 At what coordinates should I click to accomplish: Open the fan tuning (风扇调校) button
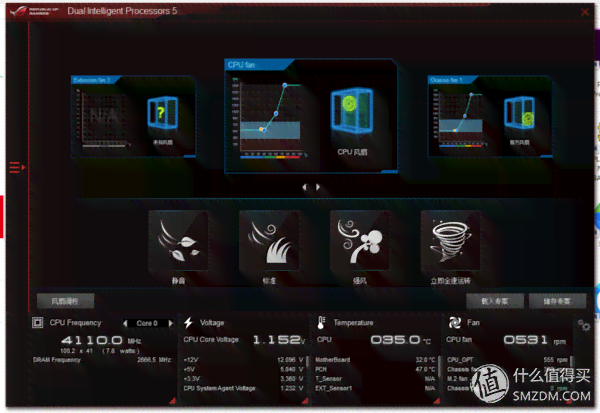click(x=65, y=301)
